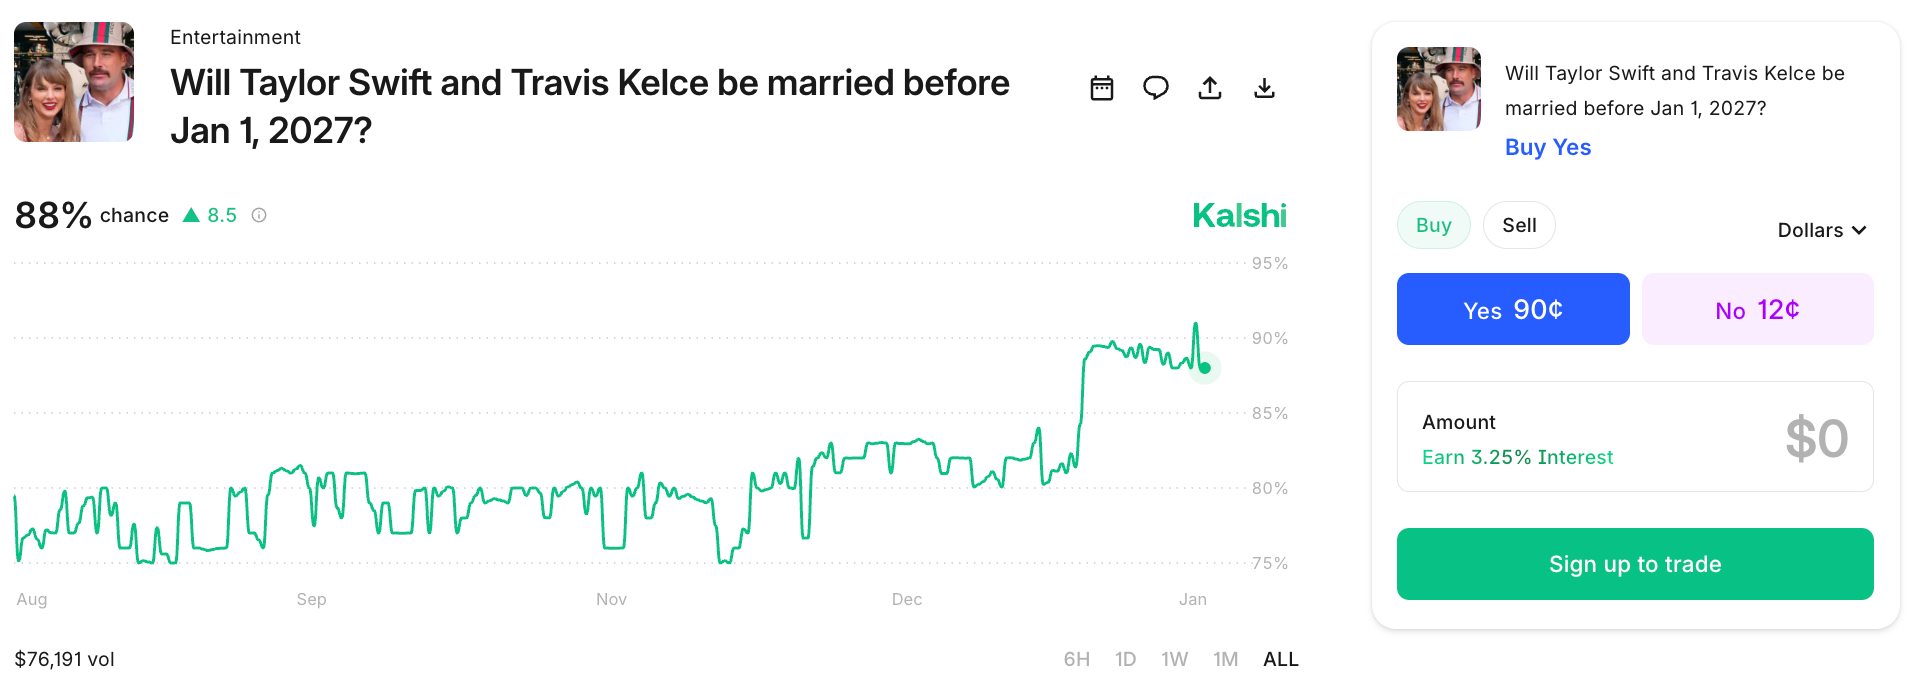Click the Buy Yes link

(x=1547, y=147)
